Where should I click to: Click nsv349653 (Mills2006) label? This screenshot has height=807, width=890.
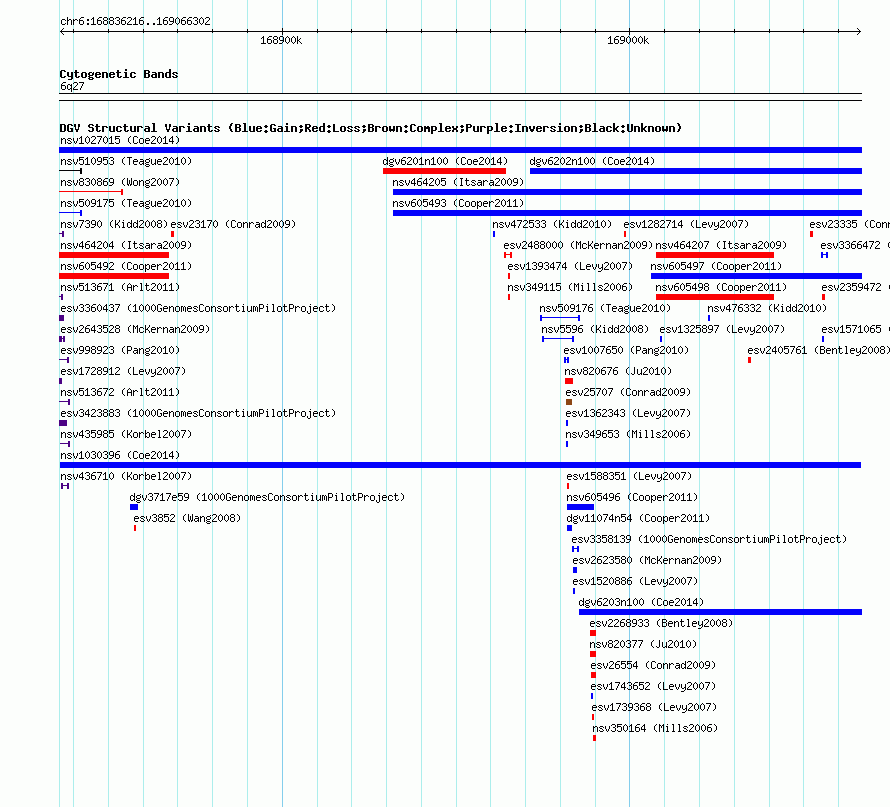pos(628,434)
